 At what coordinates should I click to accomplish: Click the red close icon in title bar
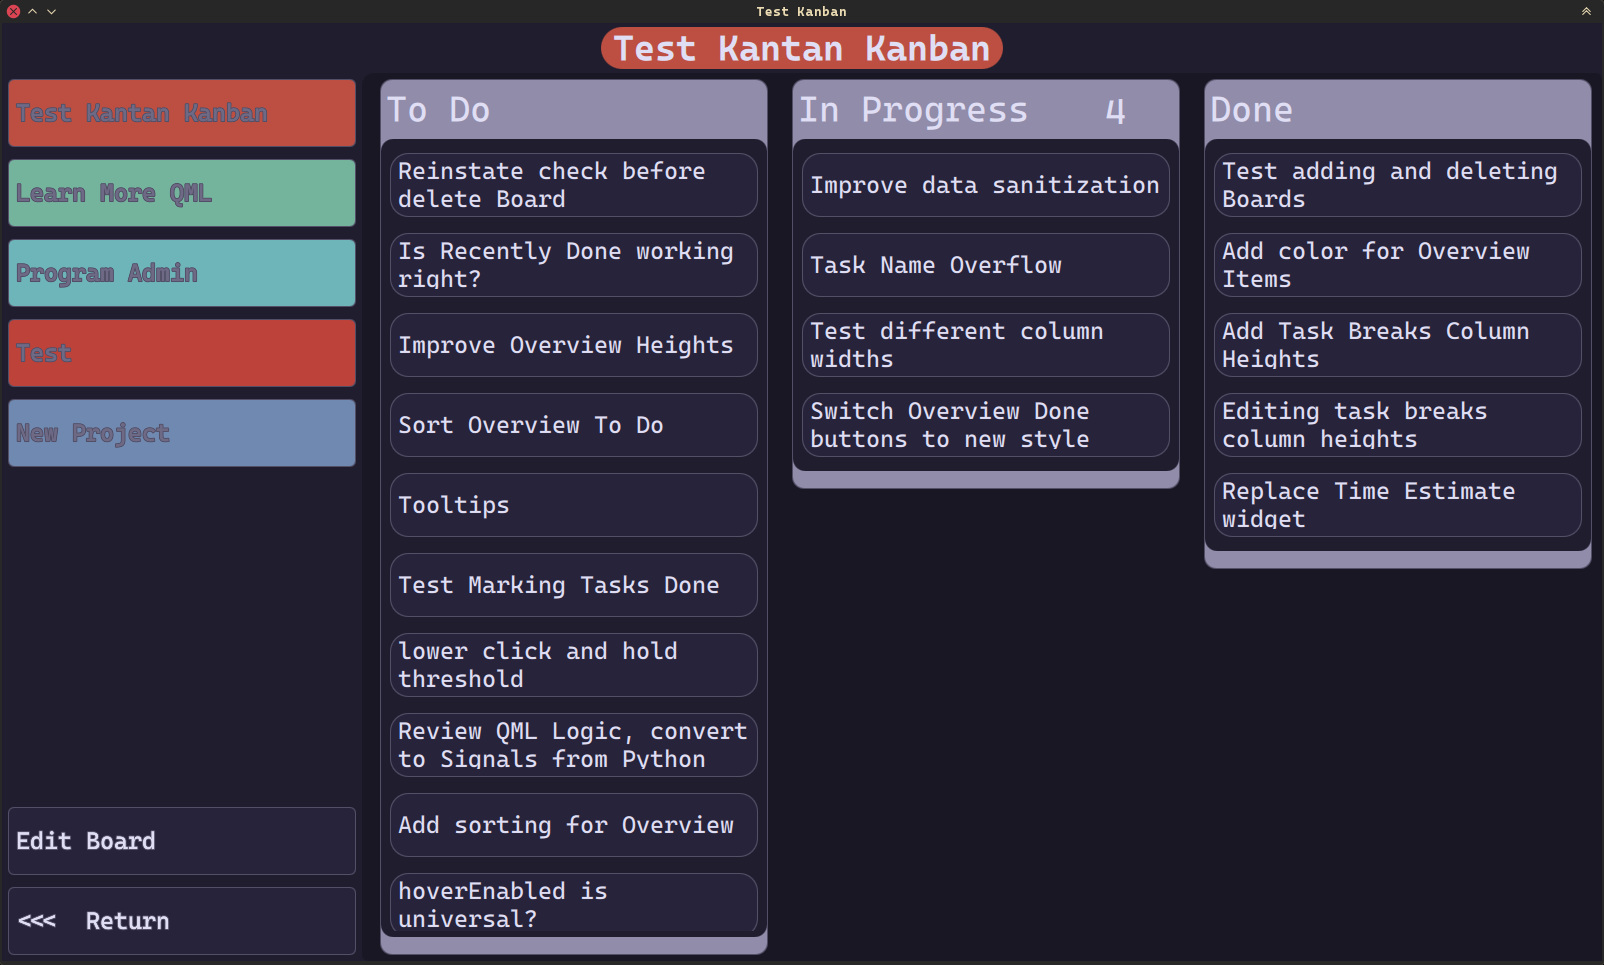12,11
